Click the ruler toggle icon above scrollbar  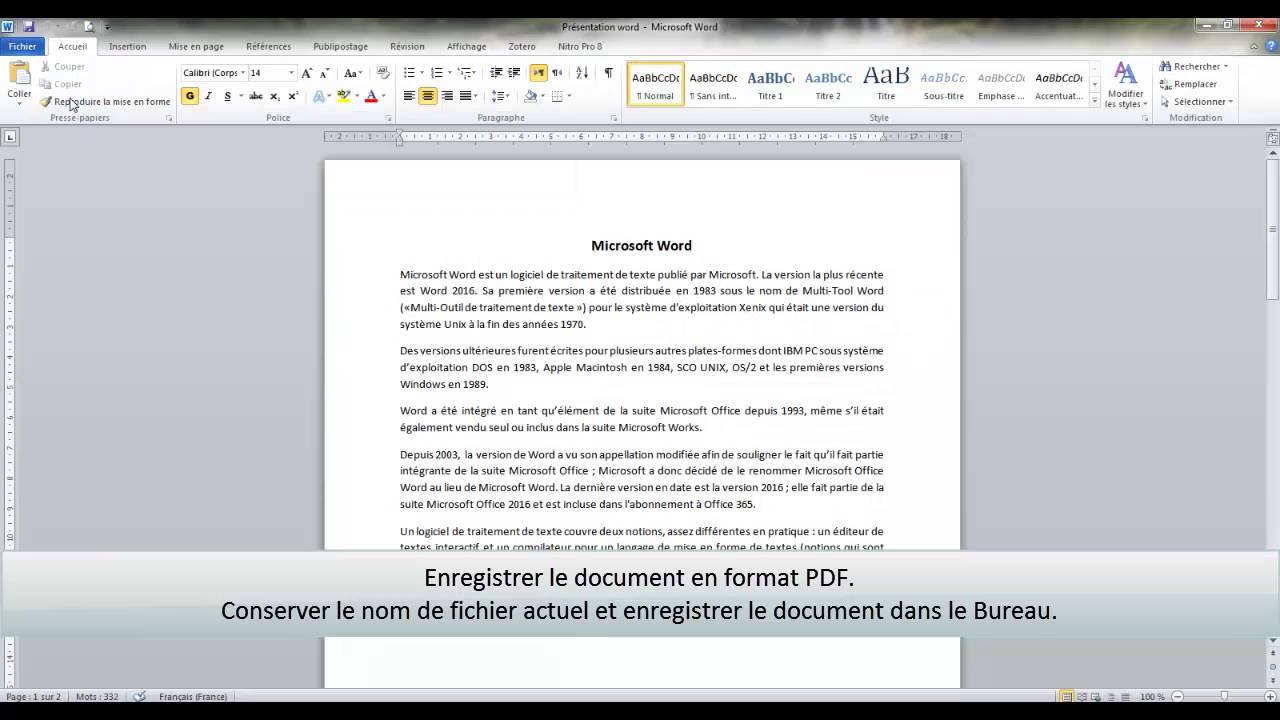point(1272,138)
